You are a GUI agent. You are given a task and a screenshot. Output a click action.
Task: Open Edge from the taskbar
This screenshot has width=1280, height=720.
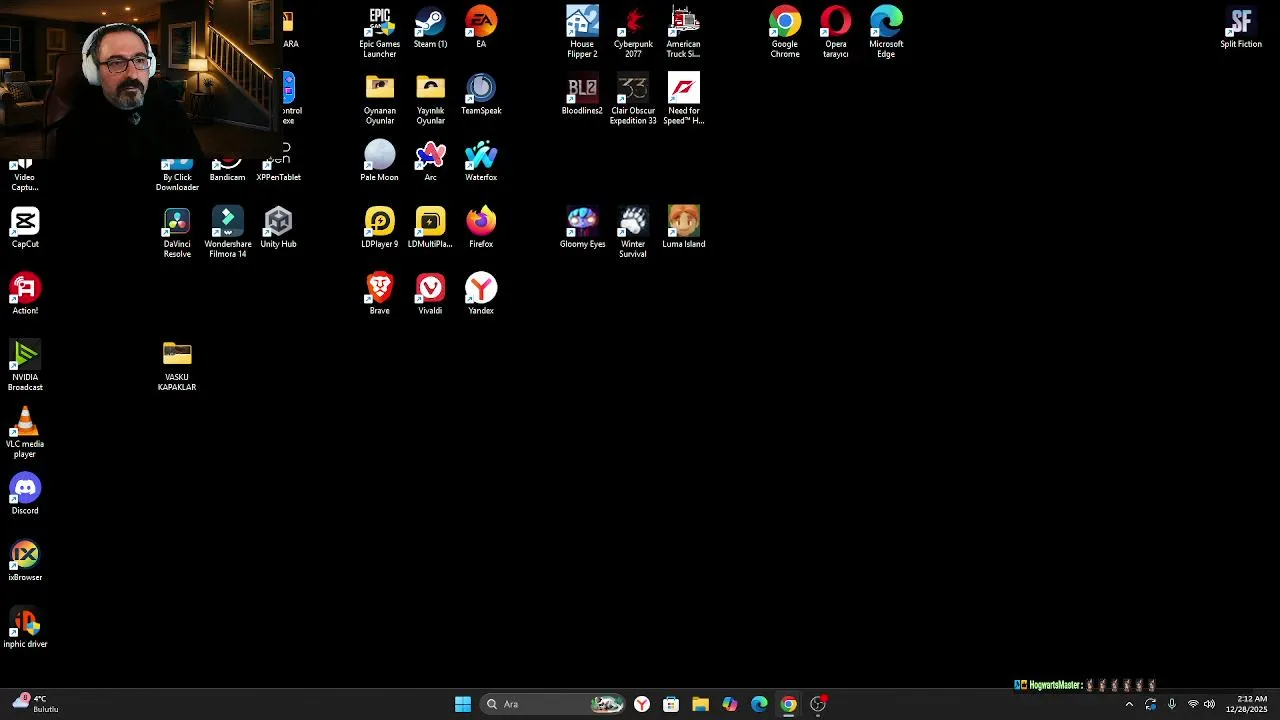tap(759, 704)
